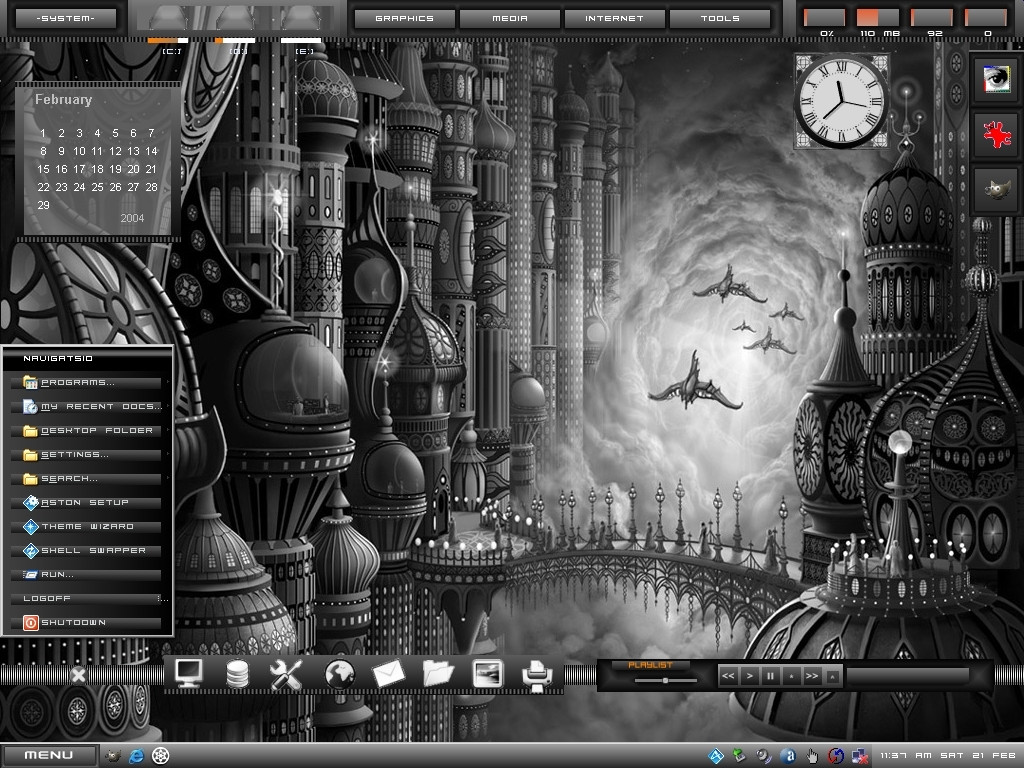The image size is (1024, 768).
Task: Click the grey speaker tray icon
Action: (763, 756)
